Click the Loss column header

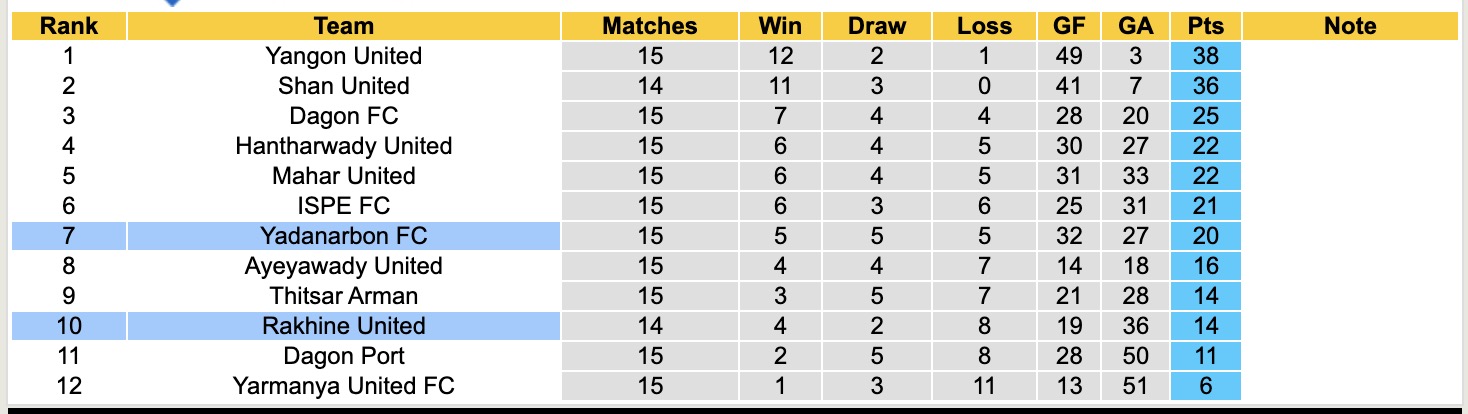(x=984, y=27)
